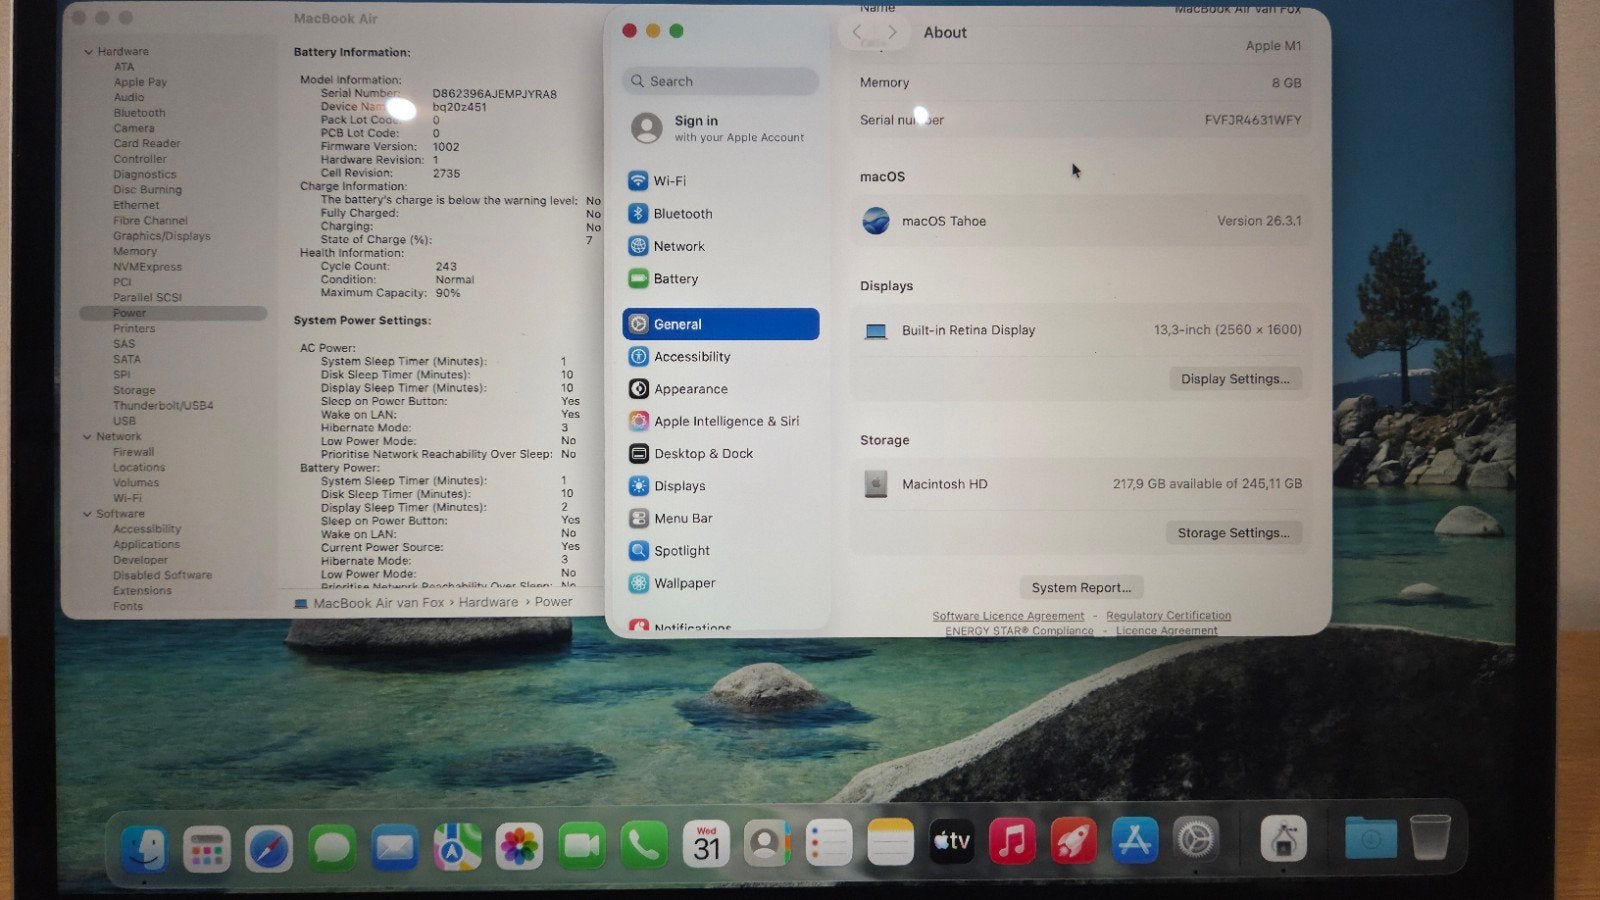Click Hardware in path bar breadcrumb
1600x900 pixels.
coord(488,602)
